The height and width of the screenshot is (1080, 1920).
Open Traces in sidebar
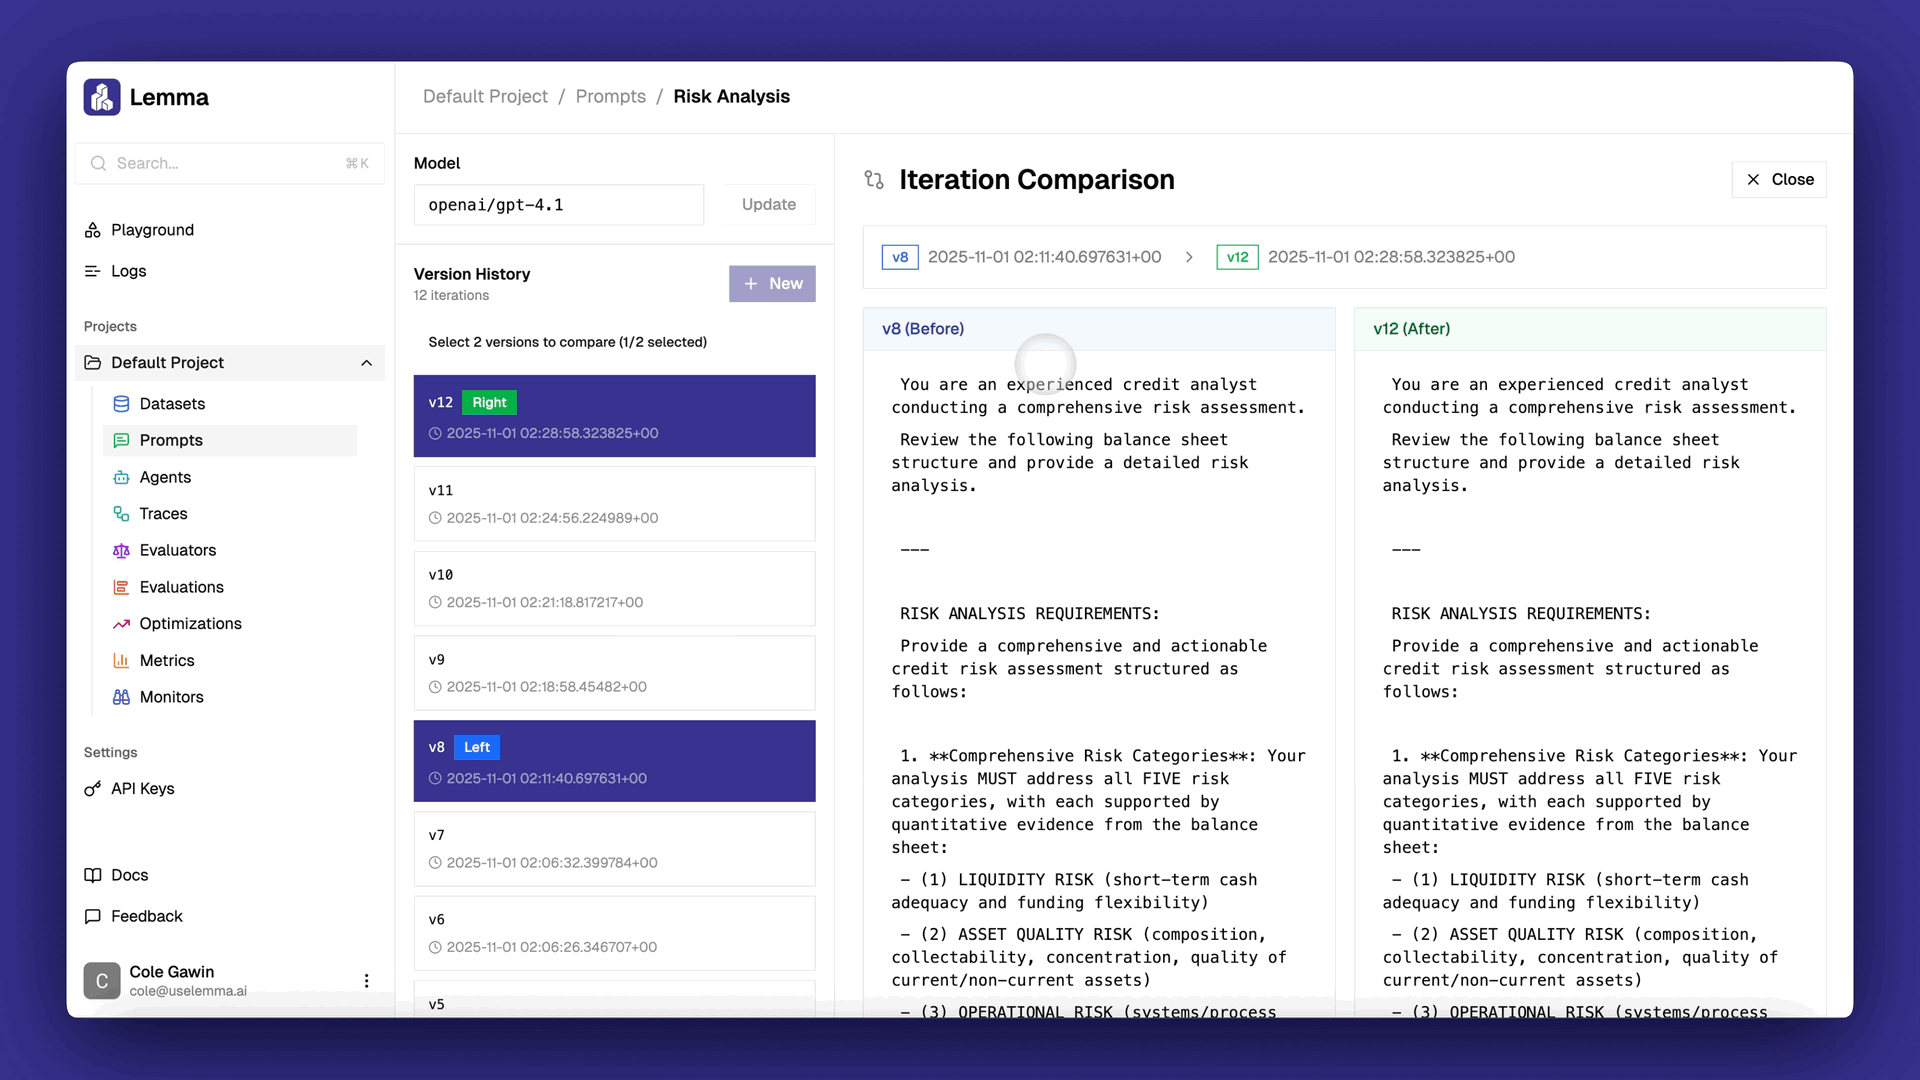[x=163, y=514]
